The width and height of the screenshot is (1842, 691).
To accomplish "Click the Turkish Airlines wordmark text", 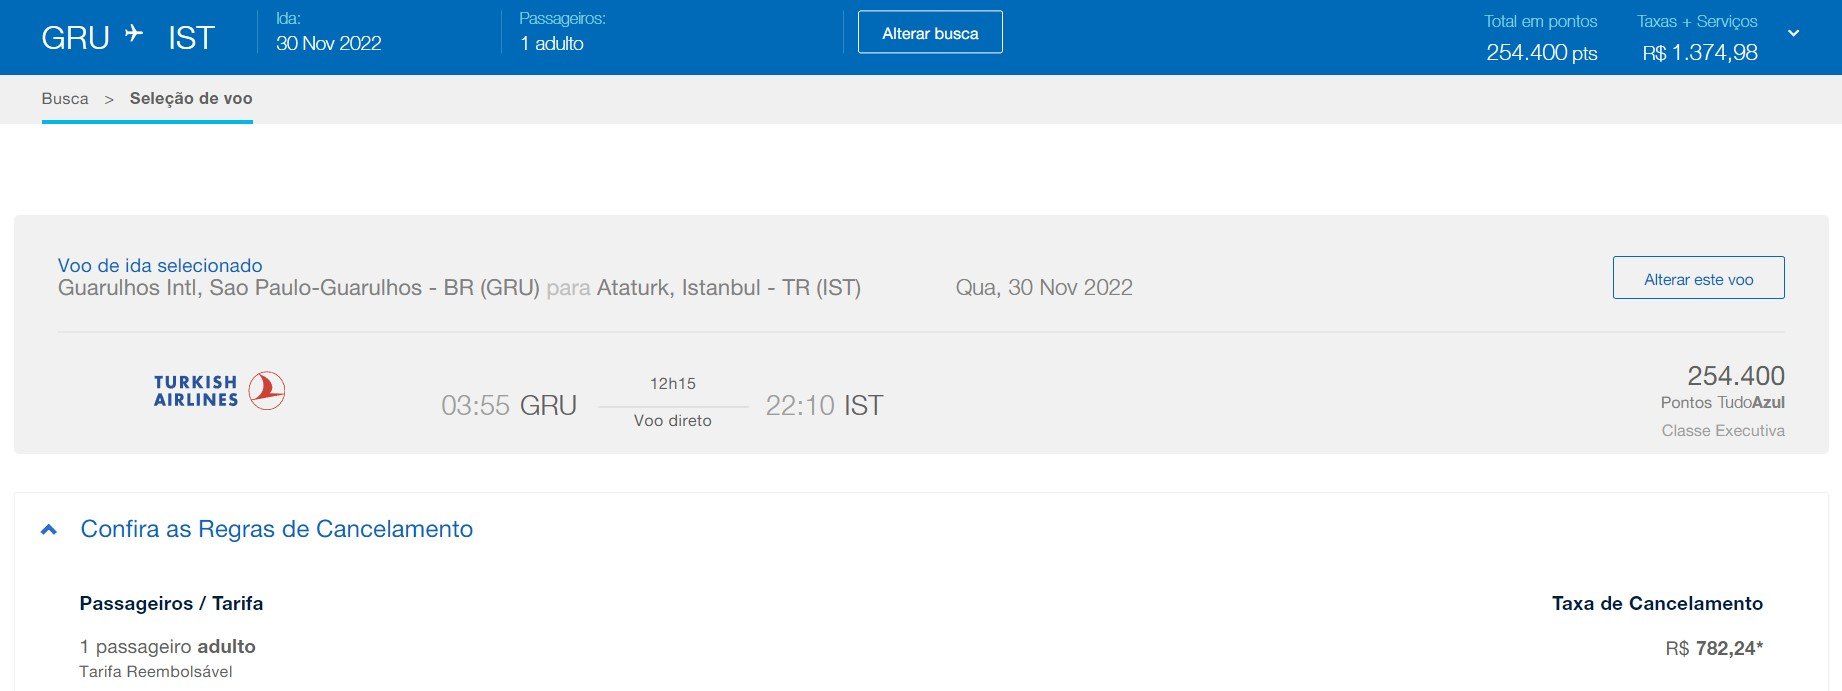I will coord(196,391).
